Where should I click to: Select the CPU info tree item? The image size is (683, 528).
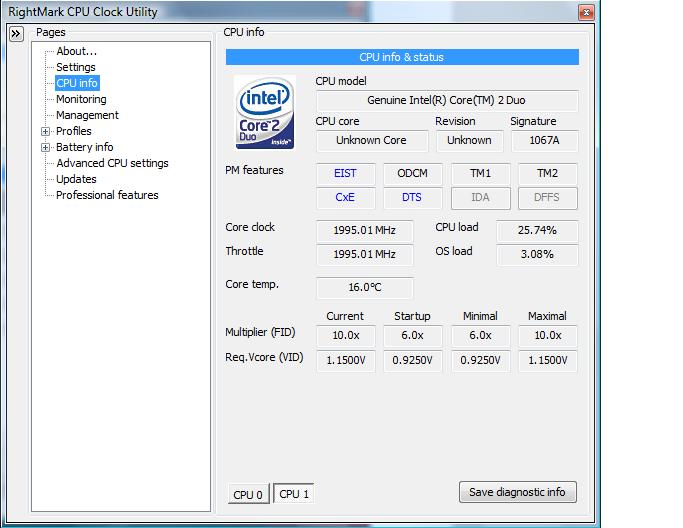pyautogui.click(x=77, y=83)
